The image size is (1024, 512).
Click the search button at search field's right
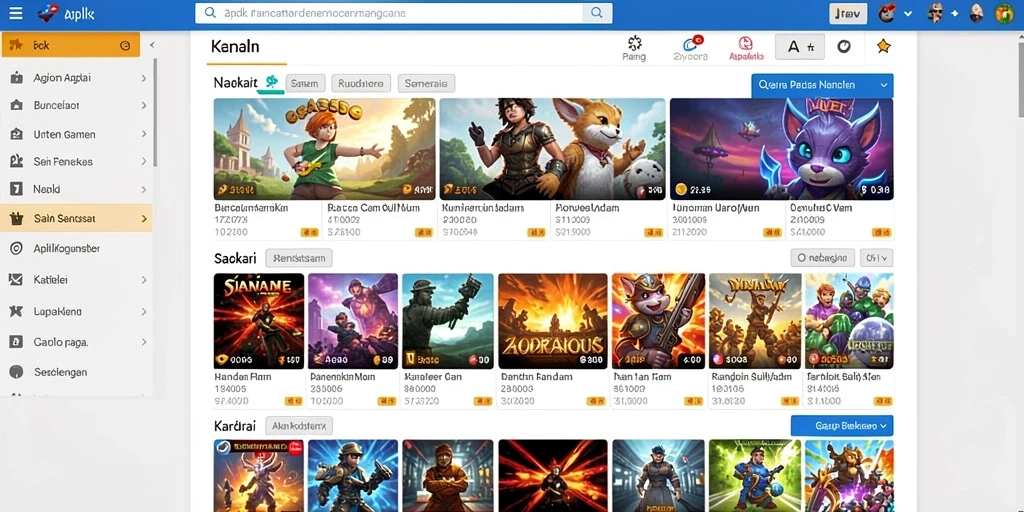pyautogui.click(x=597, y=12)
